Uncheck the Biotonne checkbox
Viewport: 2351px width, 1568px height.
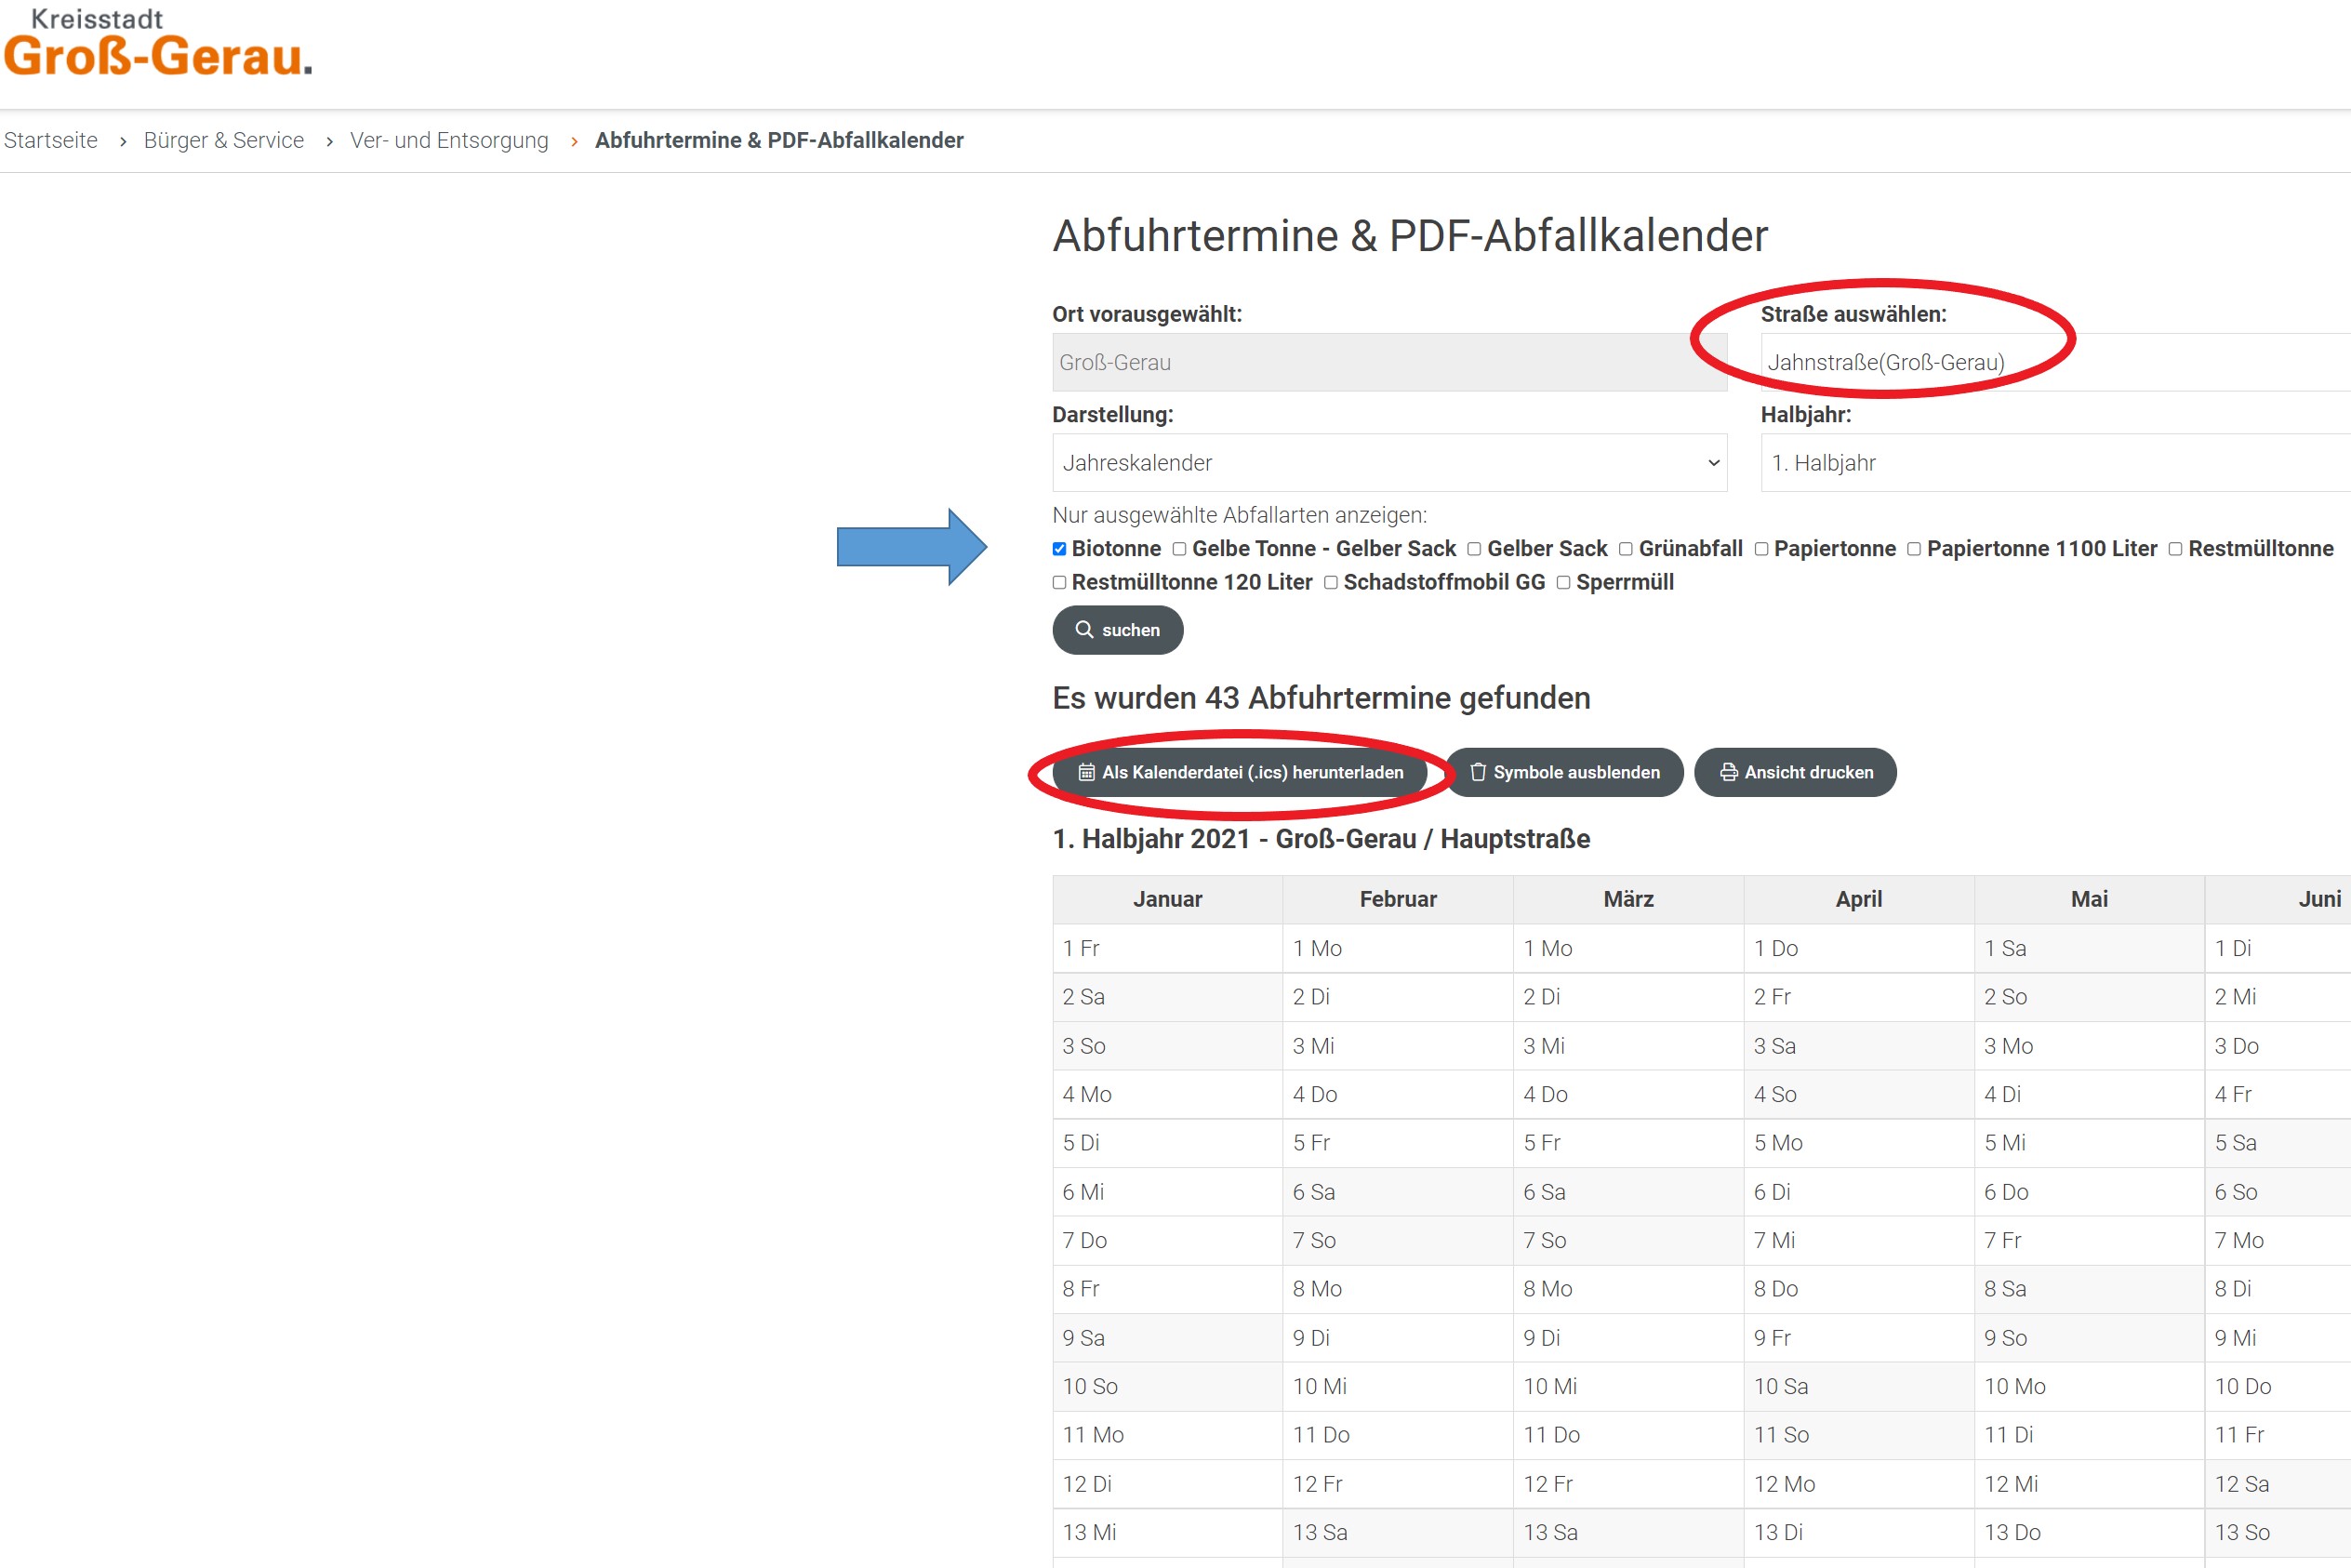(1059, 549)
